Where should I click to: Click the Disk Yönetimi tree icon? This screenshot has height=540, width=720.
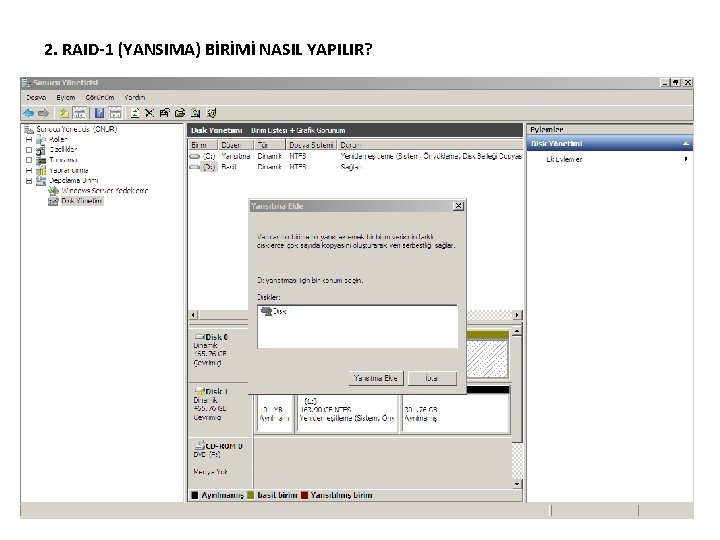pos(53,201)
